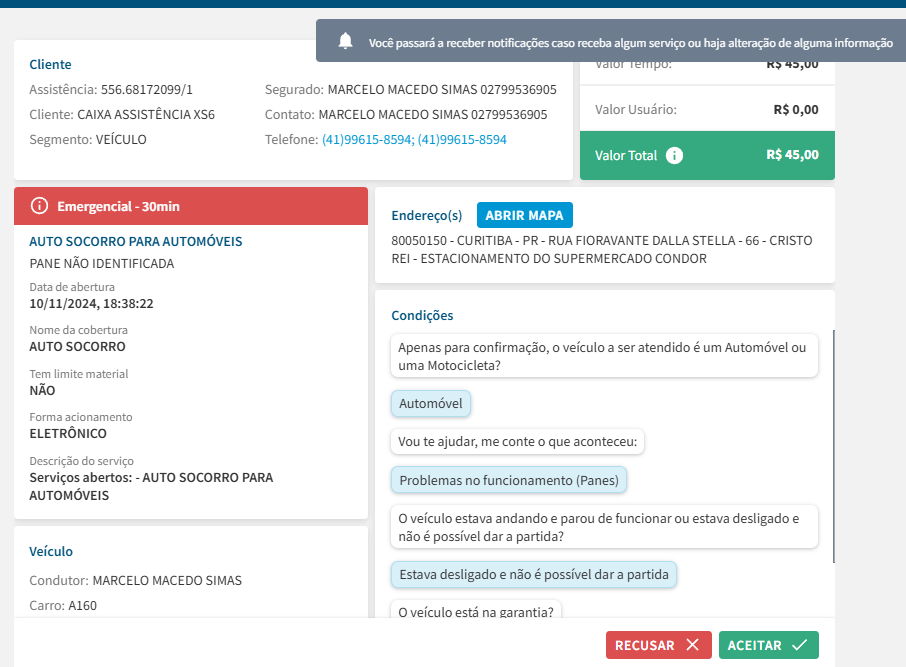Click the AUTO SOCORRO PARA AUTOMÓVEIS heading
This screenshot has width=906, height=667.
(x=136, y=241)
